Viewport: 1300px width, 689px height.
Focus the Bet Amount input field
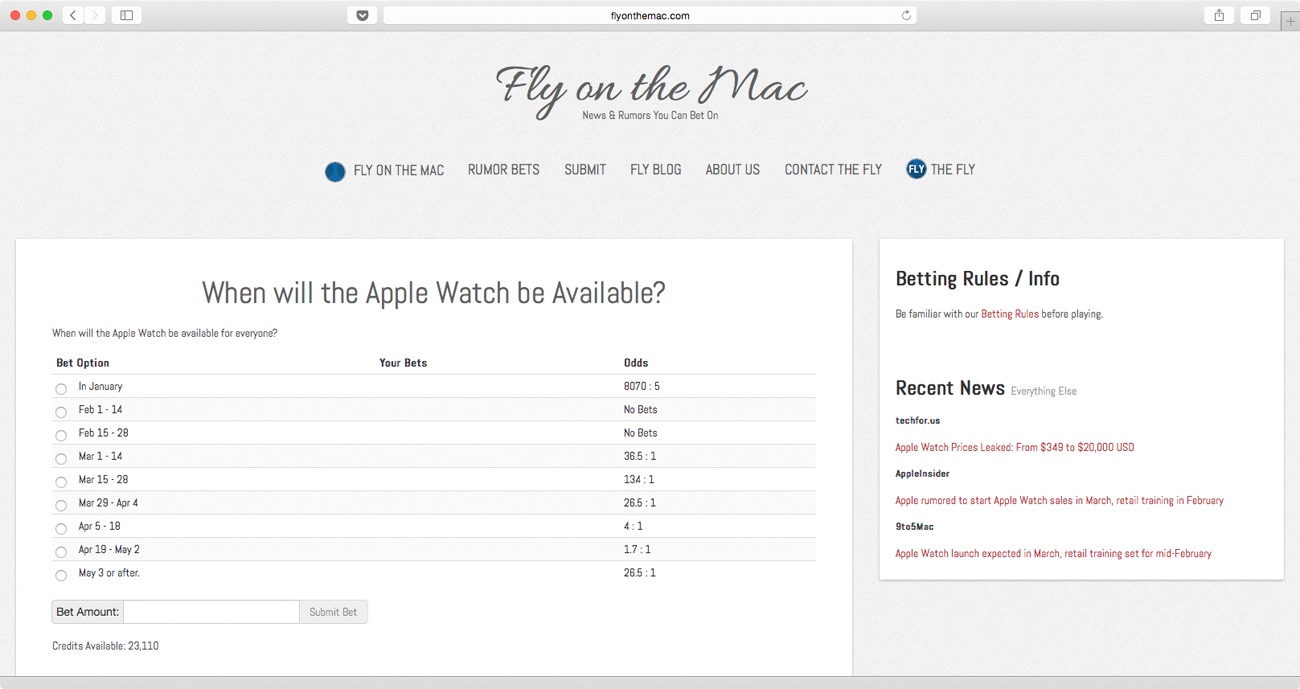211,612
